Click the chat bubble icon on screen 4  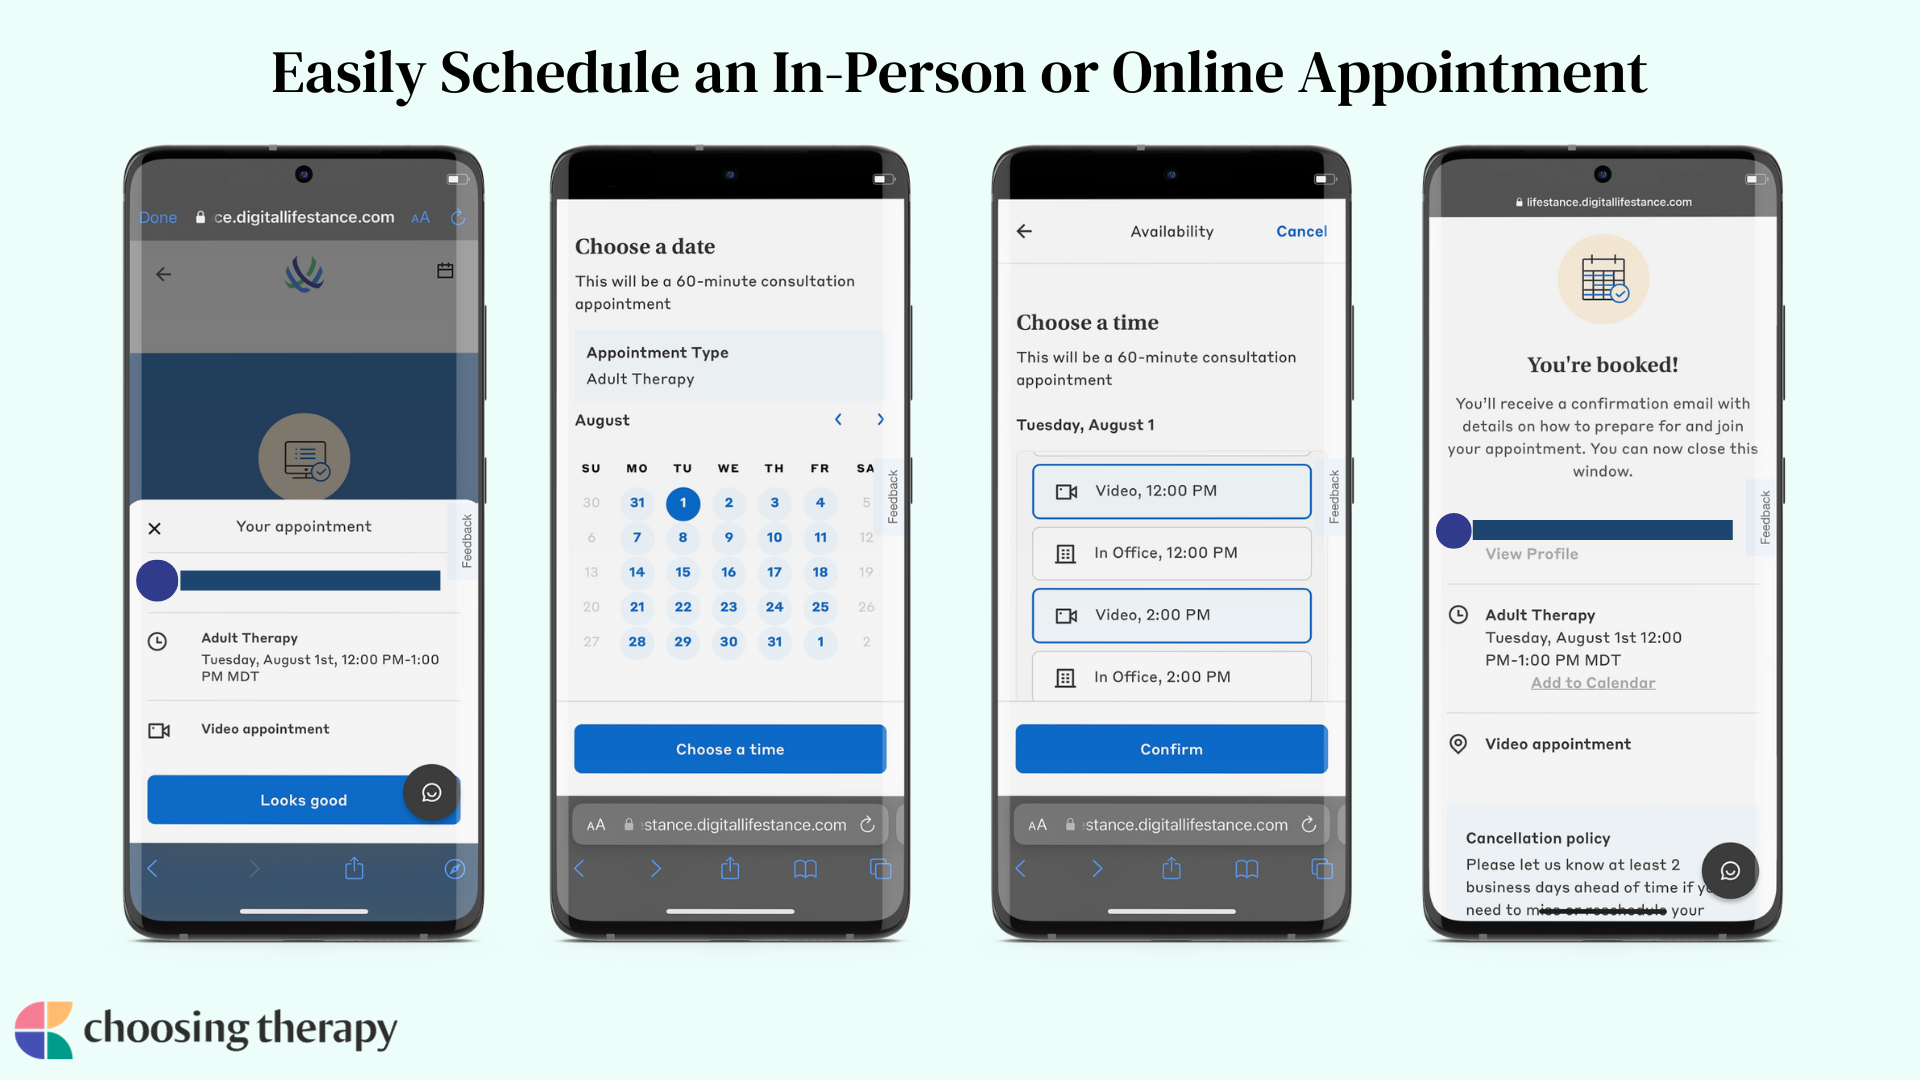(1731, 869)
